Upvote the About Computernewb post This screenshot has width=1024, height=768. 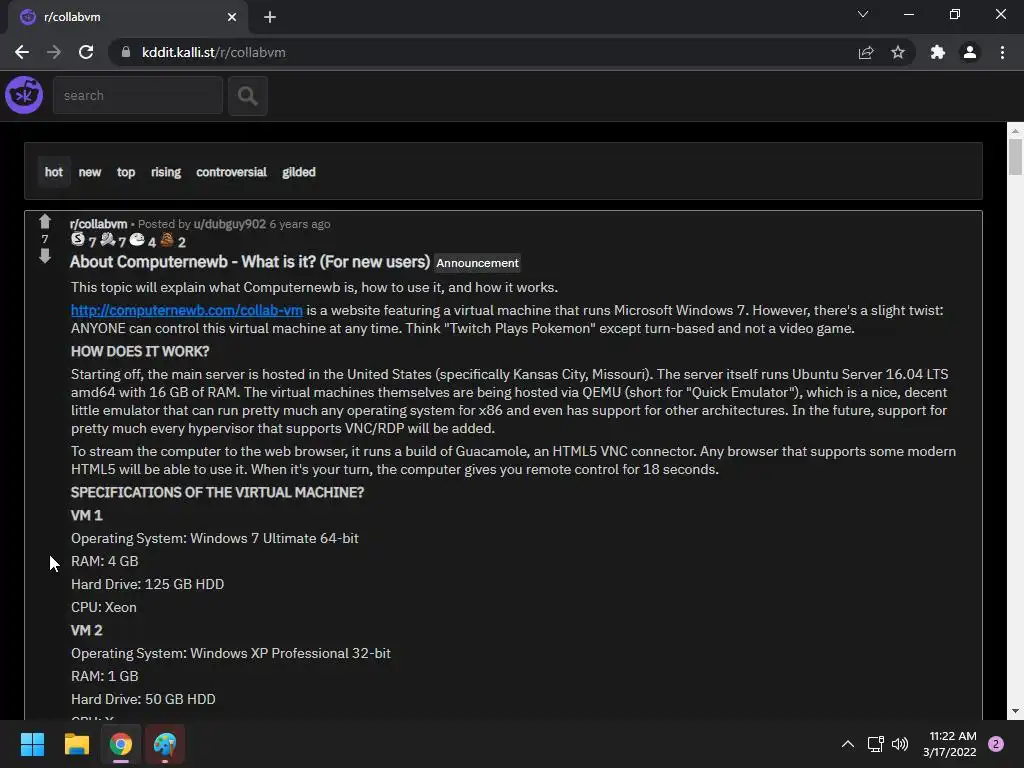pos(44,221)
